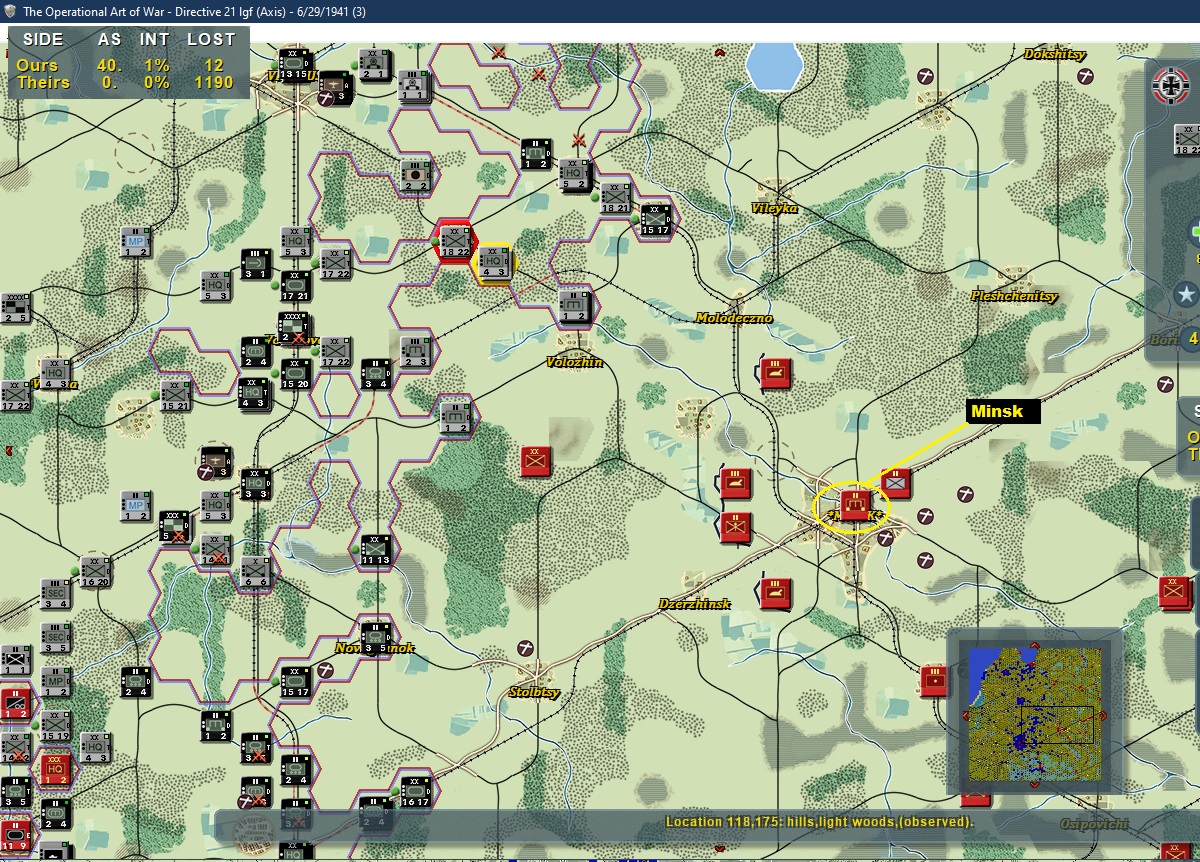Viewport: 1200px width, 862px height.
Task: Click the minimap overview
Action: (x=1035, y=712)
